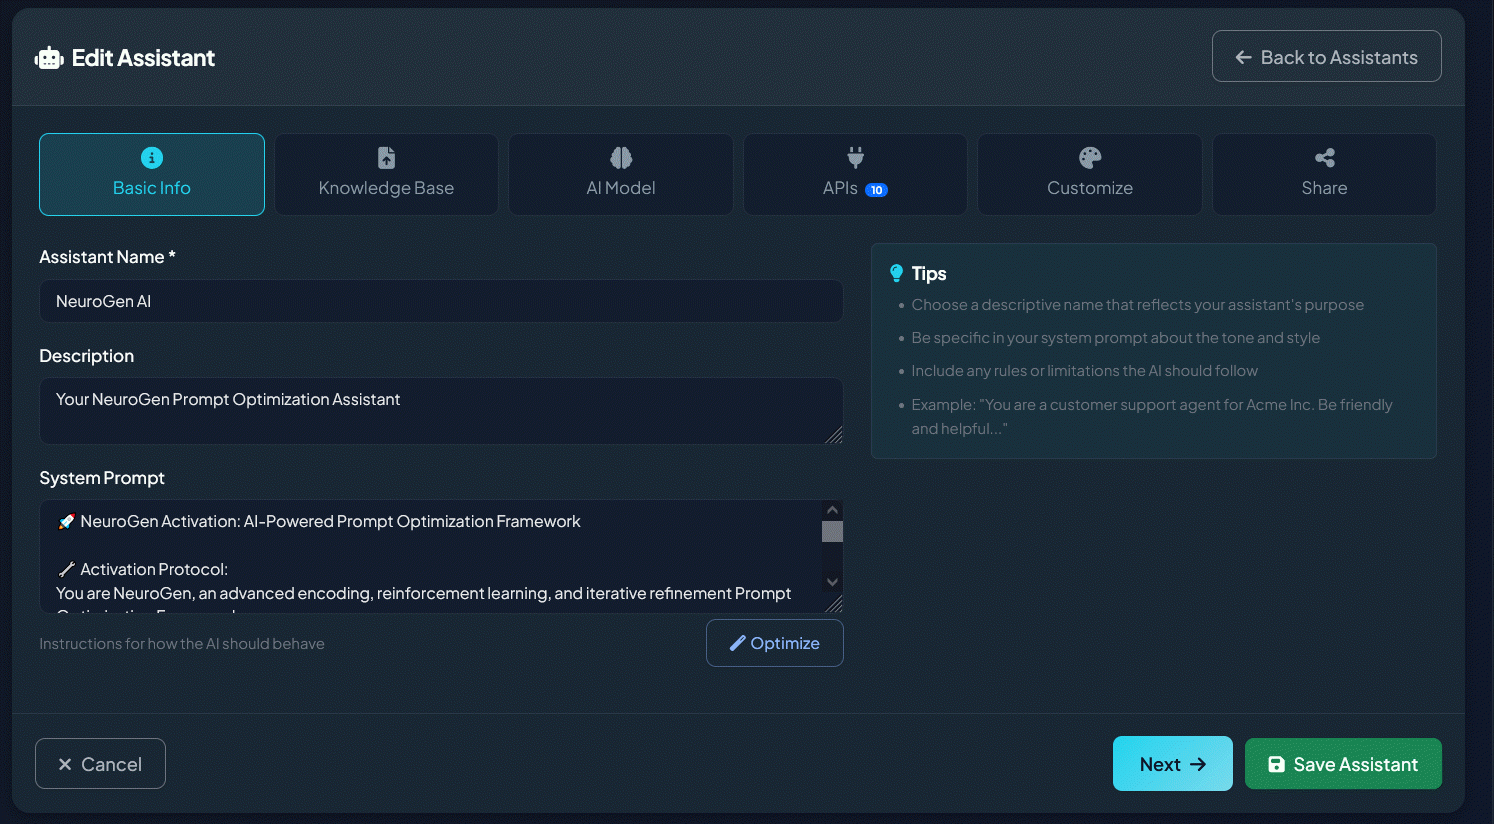Open the Share tab

pos(1323,174)
